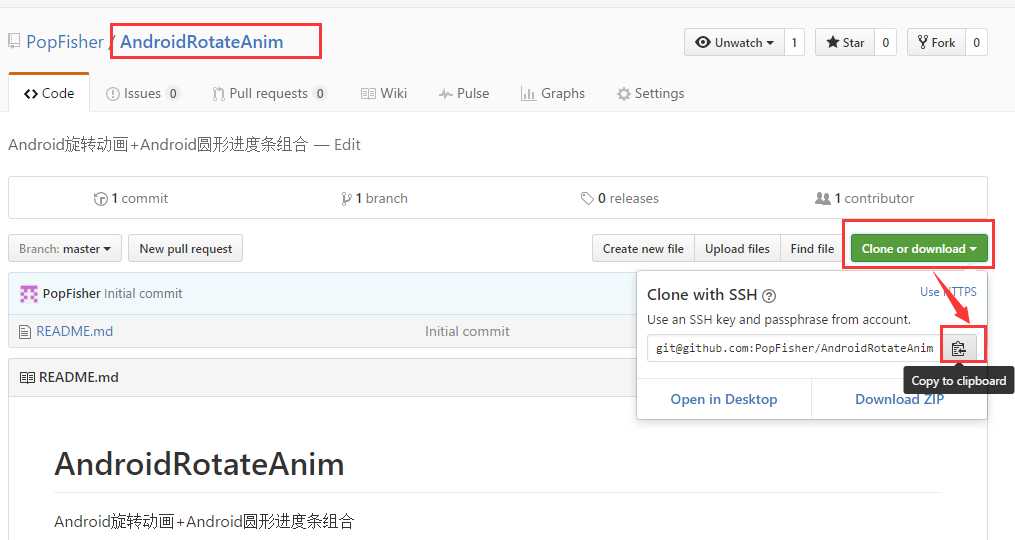Viewport: 1015px width, 540px height.
Task: Open the Graphs tab
Action: [x=553, y=93]
